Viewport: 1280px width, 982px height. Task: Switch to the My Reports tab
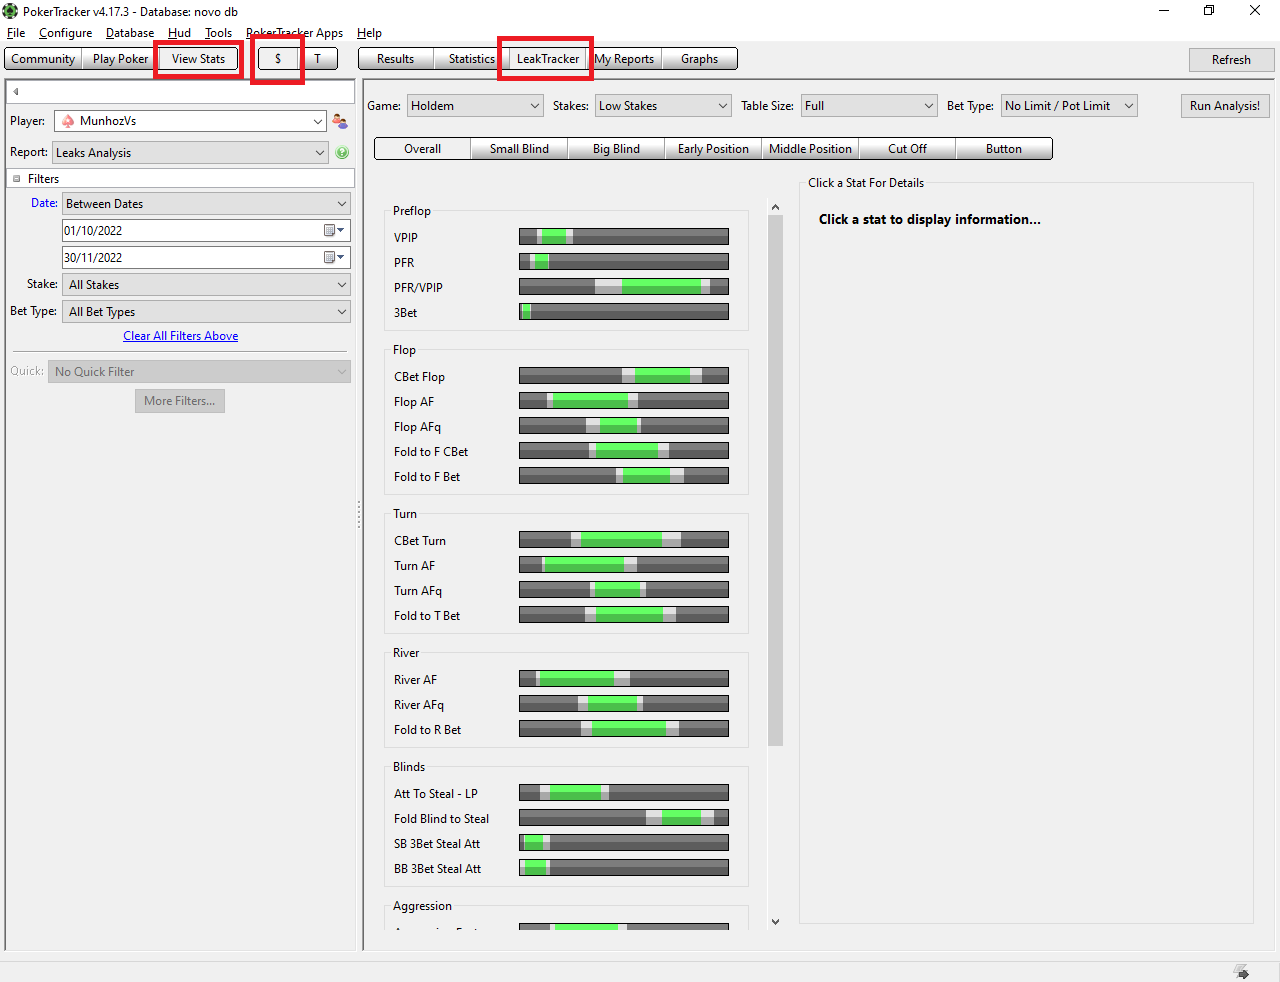click(624, 59)
